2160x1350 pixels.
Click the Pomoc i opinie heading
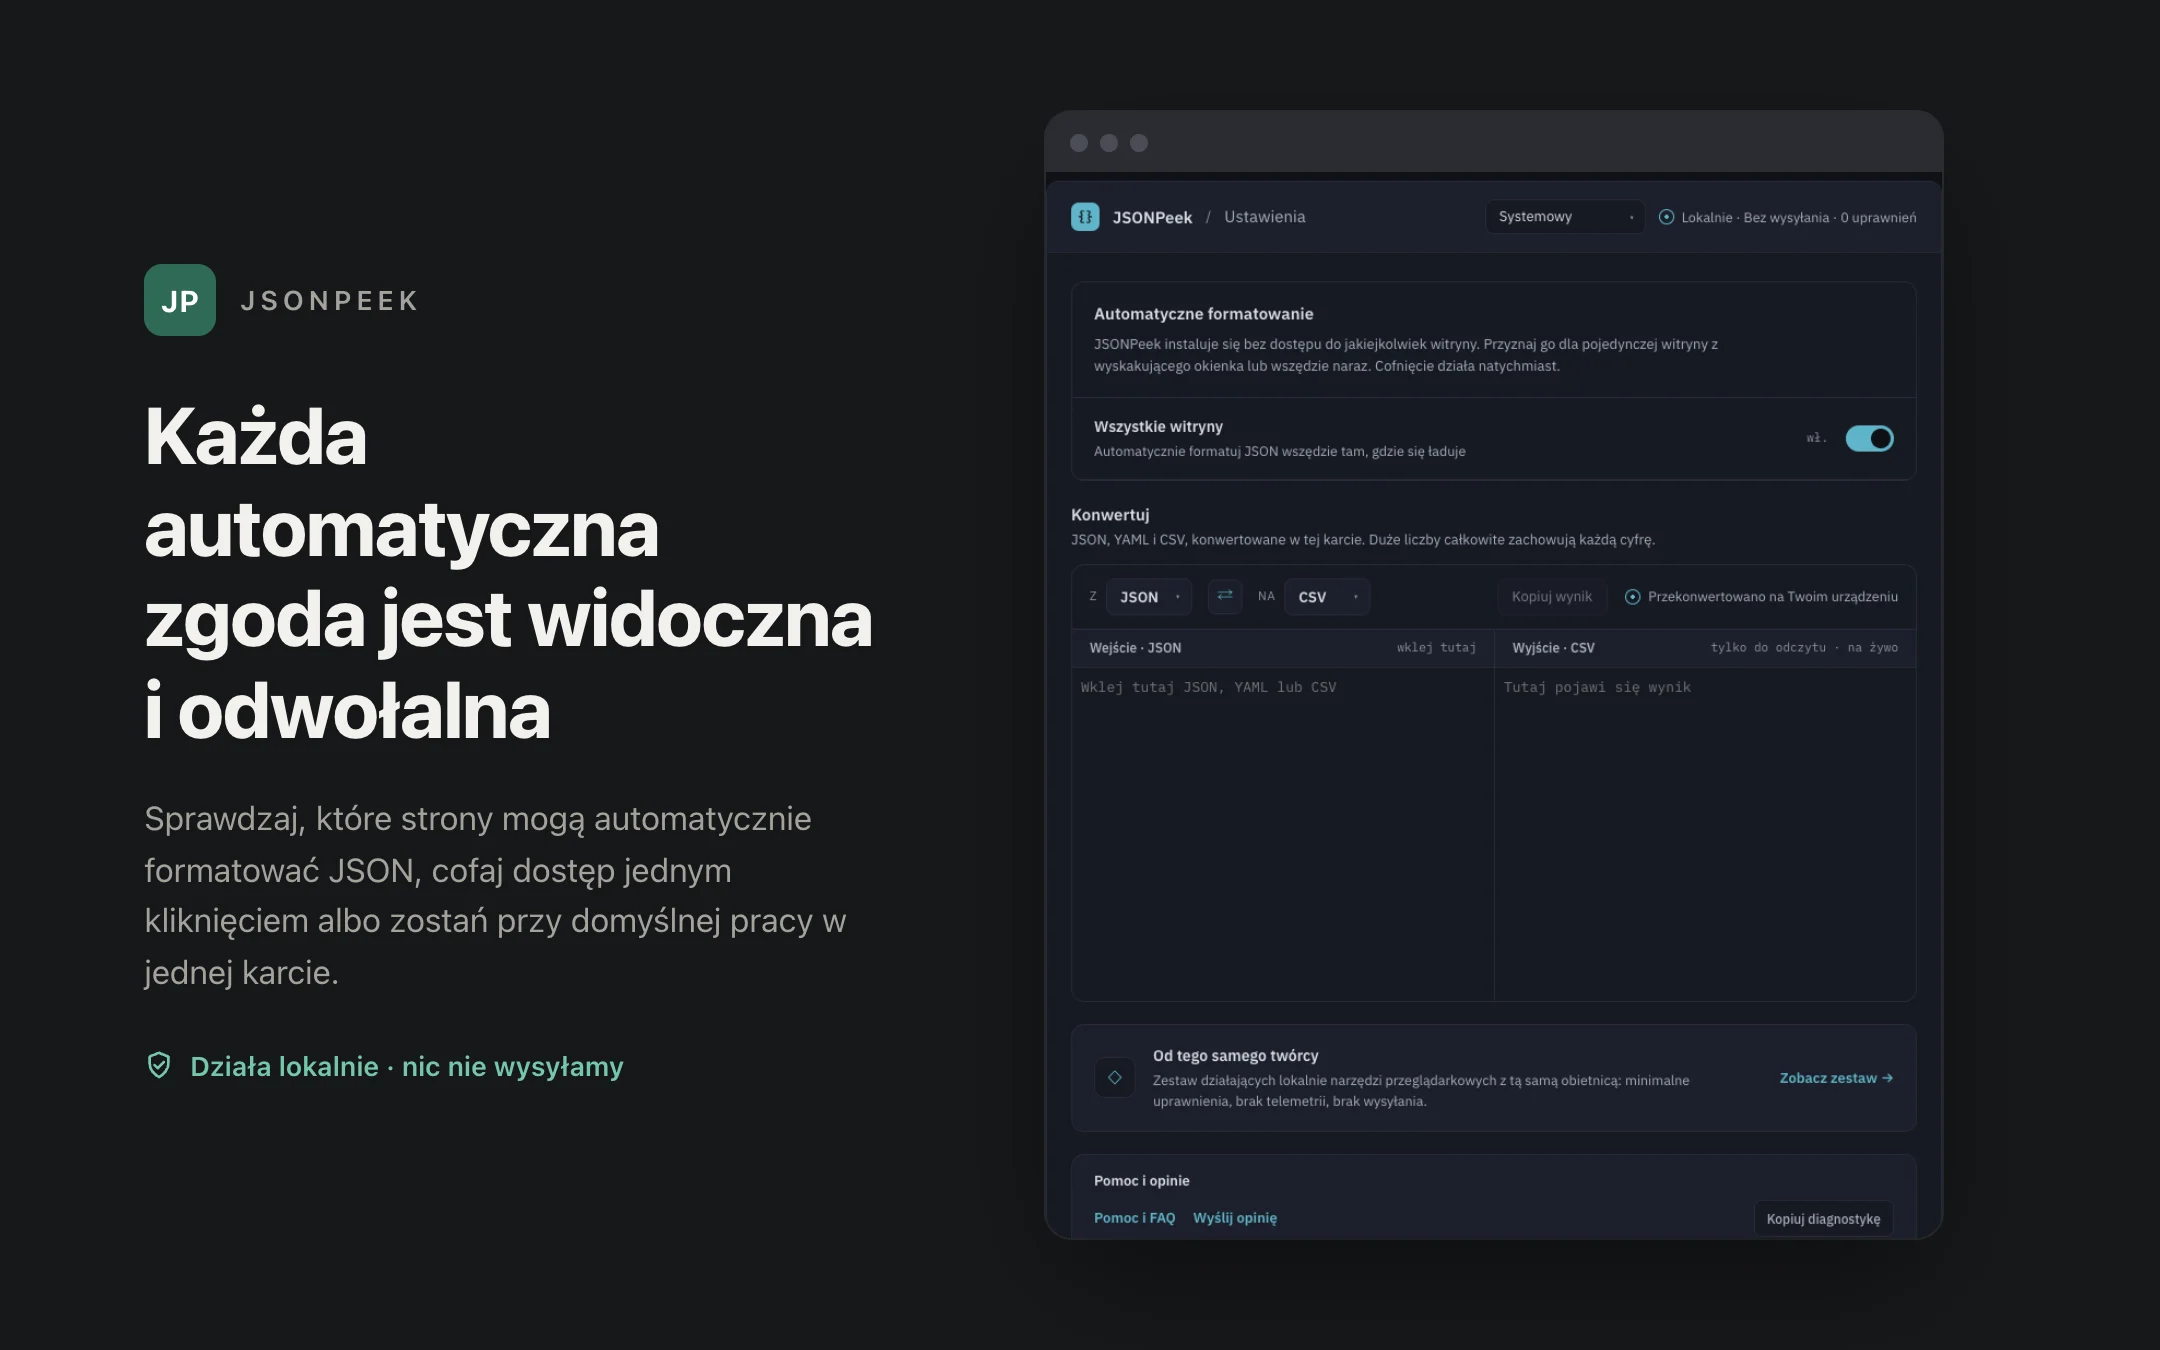pyautogui.click(x=1141, y=1181)
